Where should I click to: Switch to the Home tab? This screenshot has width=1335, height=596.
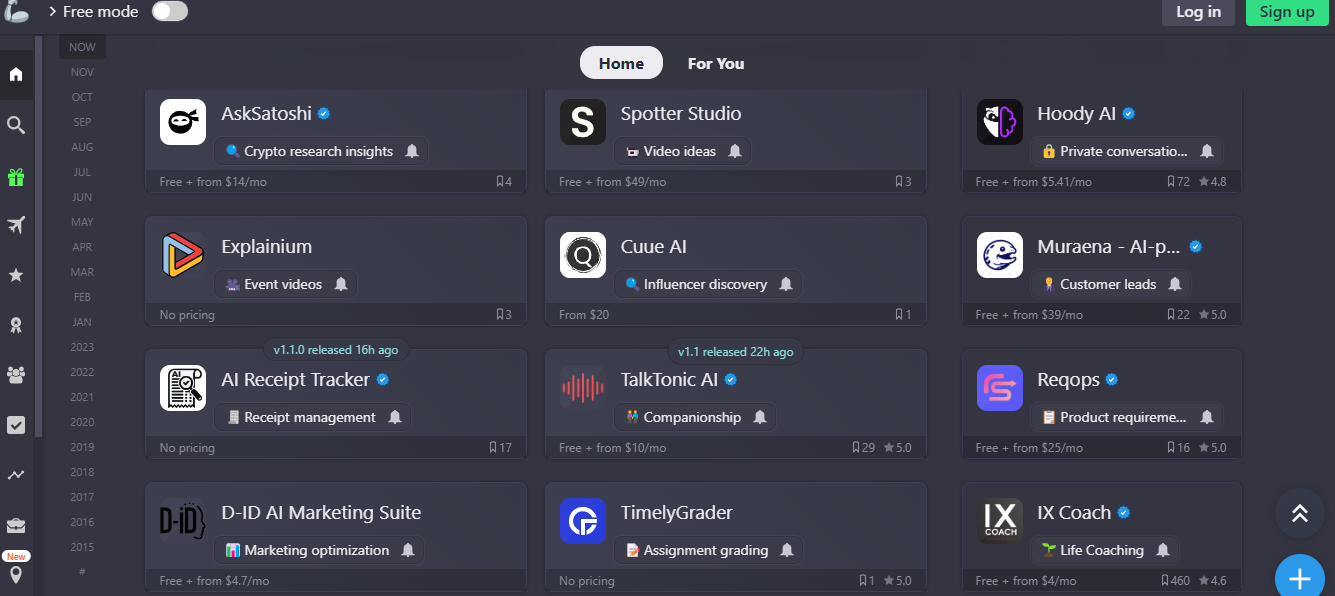coord(621,63)
